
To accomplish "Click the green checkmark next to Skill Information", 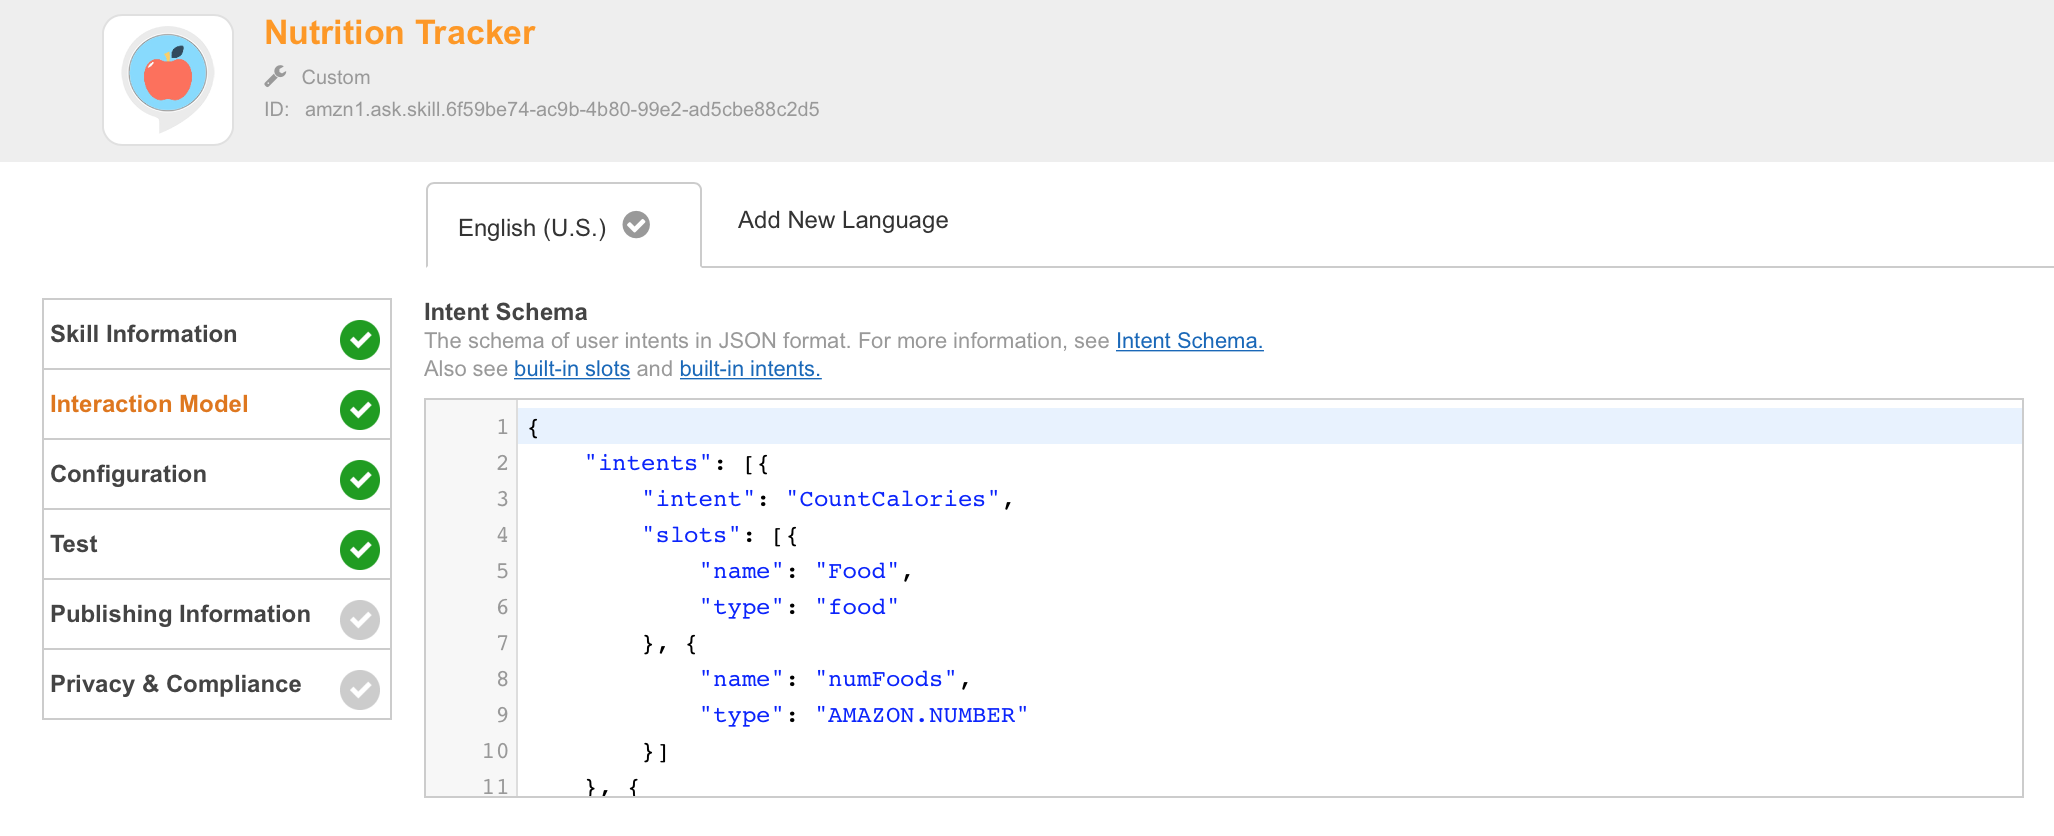I will click(x=360, y=340).
